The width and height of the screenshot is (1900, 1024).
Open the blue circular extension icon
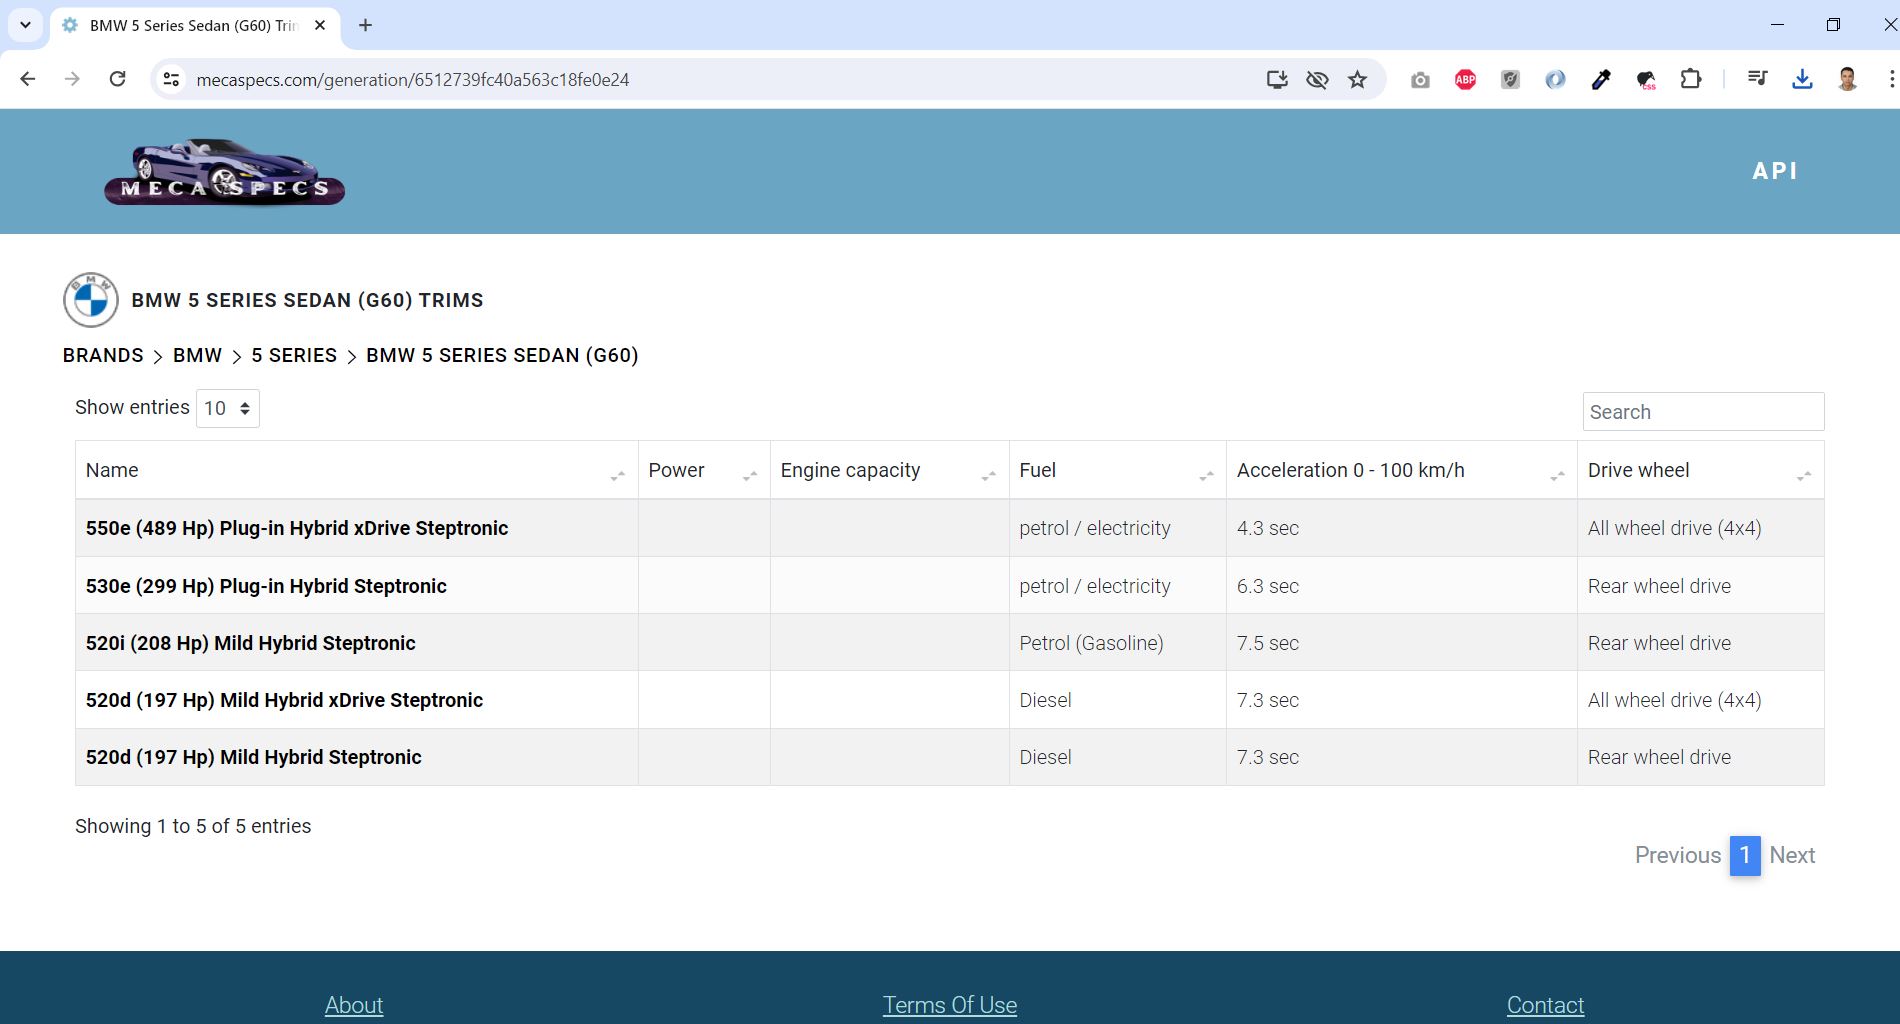coord(1555,80)
